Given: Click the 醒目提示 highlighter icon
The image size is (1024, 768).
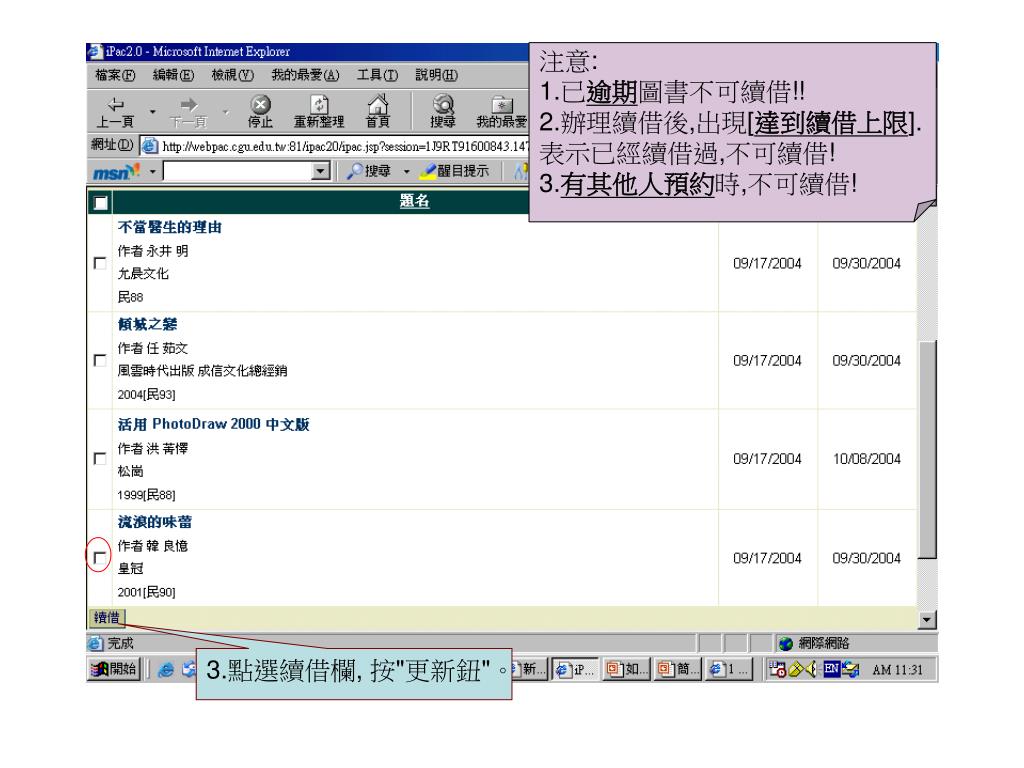Looking at the screenshot, I should point(455,171).
